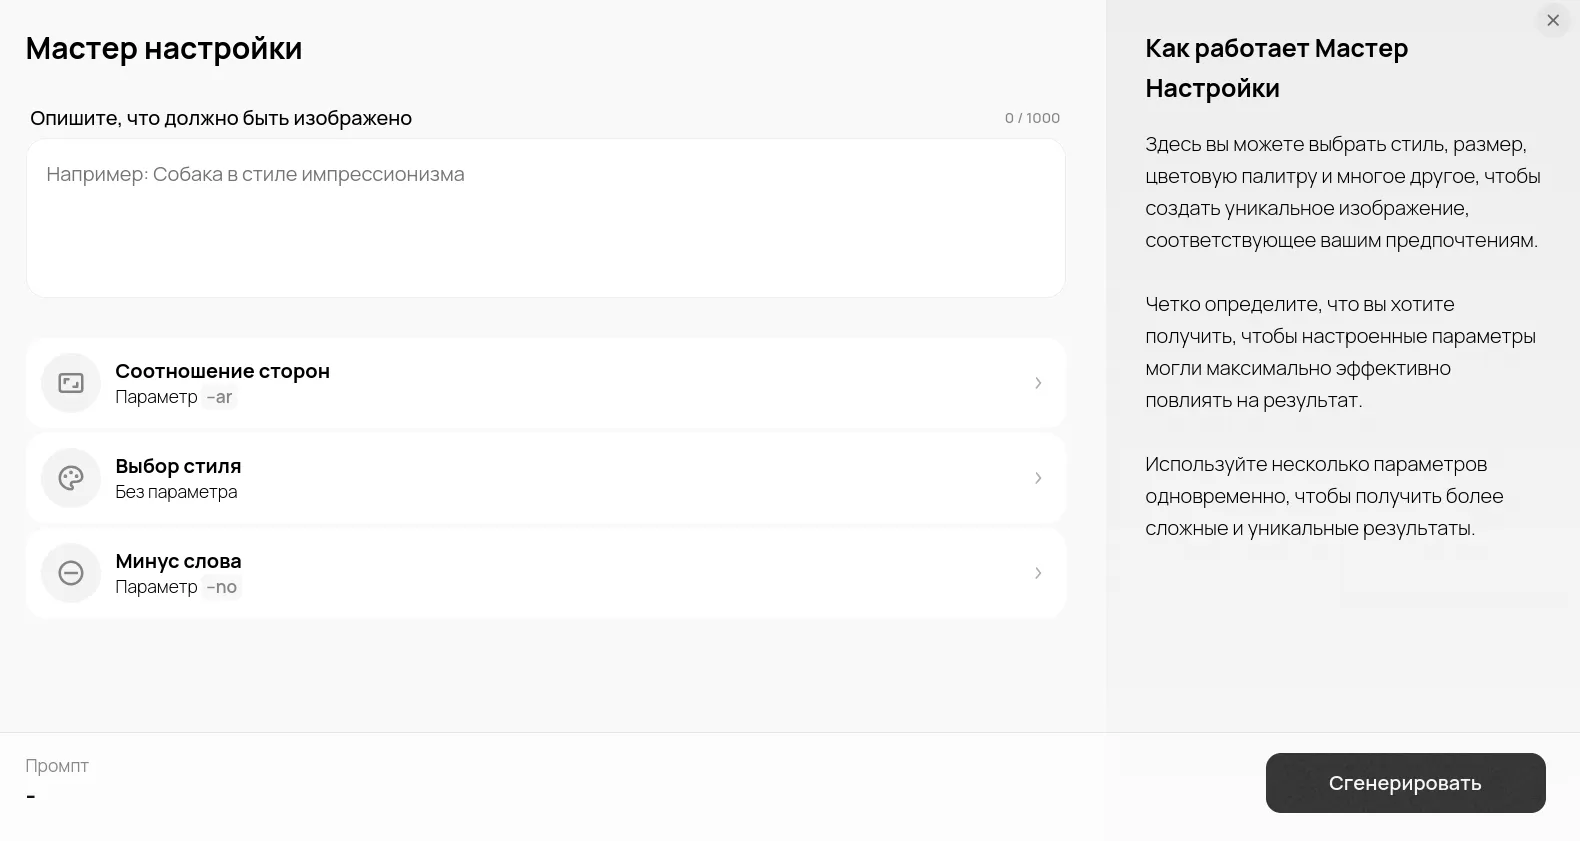Close the wizard with the X icon
The image size is (1580, 841).
coord(1553,20)
